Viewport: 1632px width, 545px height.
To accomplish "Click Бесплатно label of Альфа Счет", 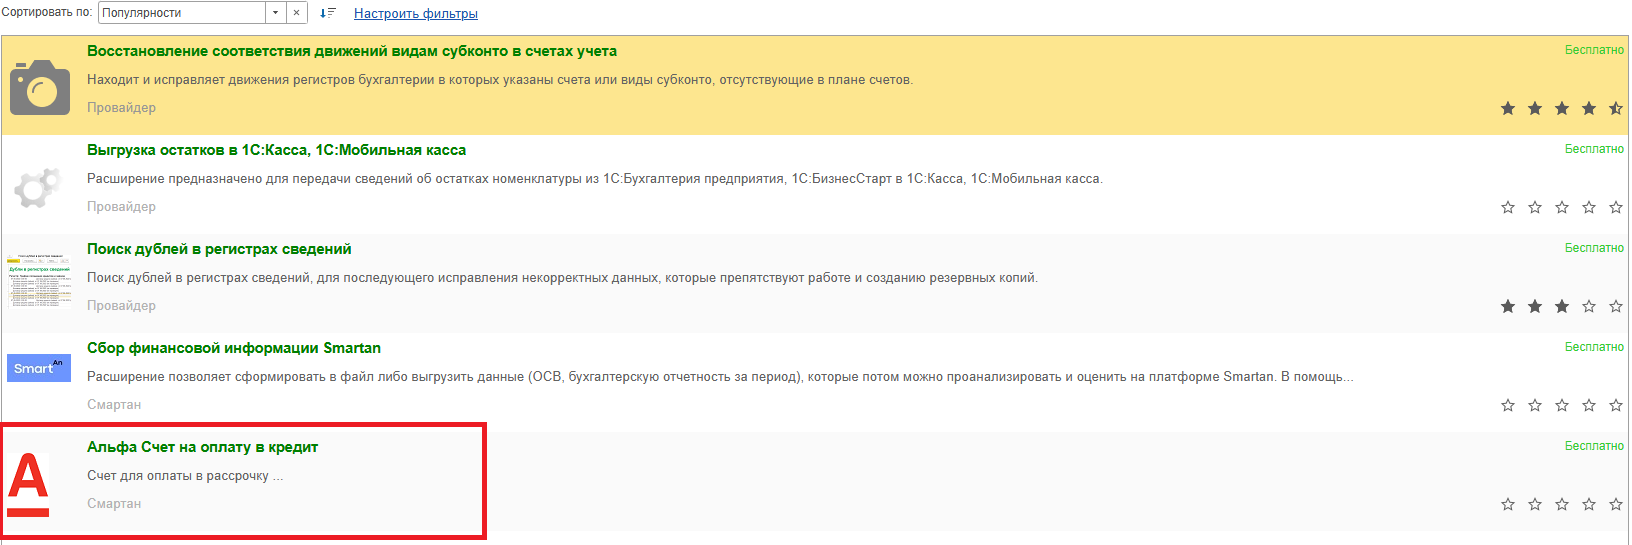I will [1594, 446].
